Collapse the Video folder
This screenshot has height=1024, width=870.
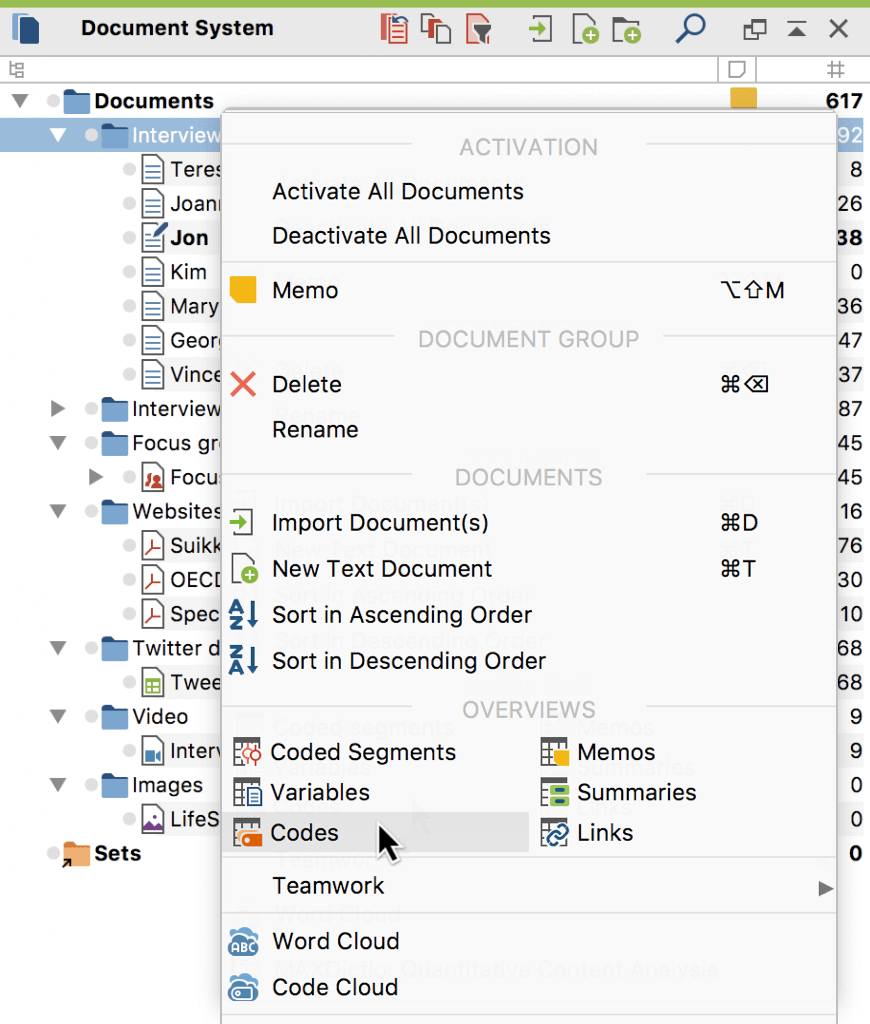[58, 716]
